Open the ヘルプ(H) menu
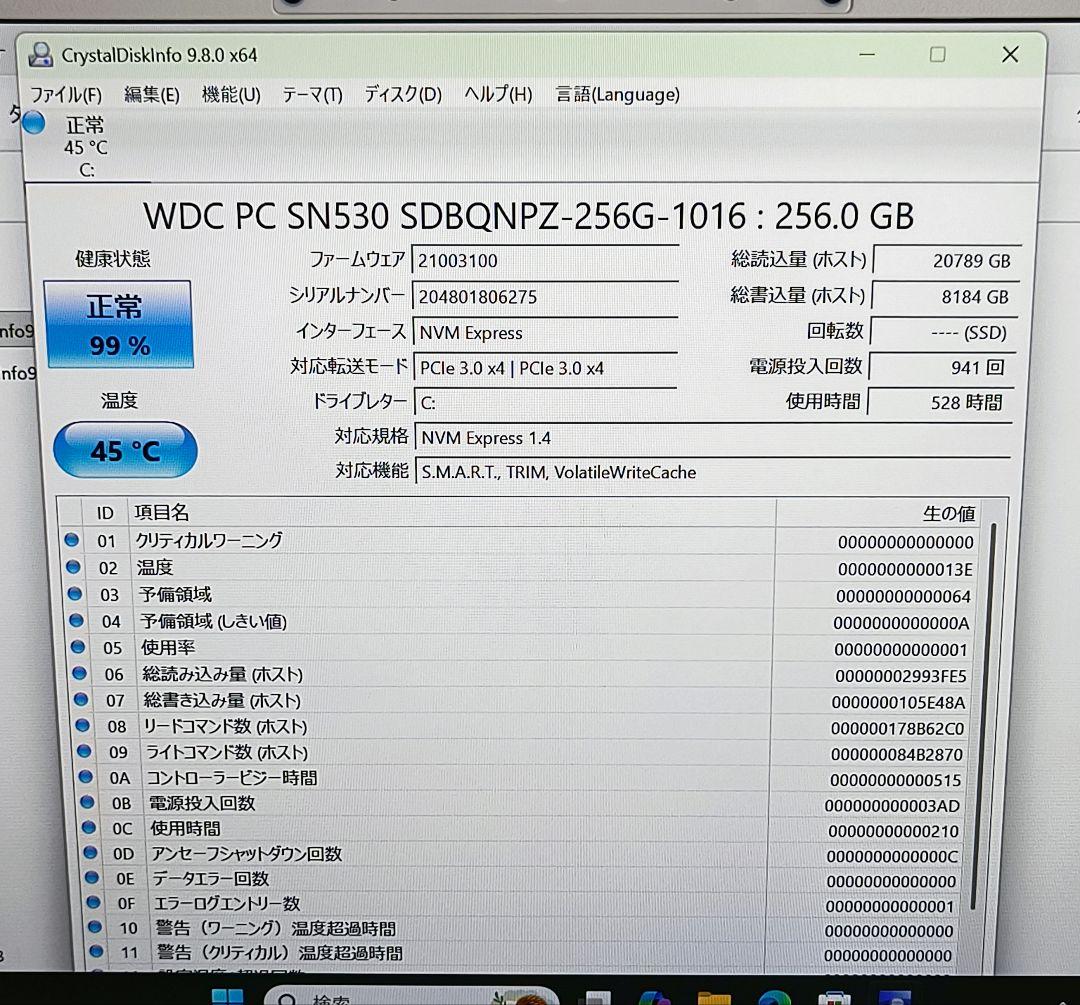1080x1005 pixels. click(x=498, y=94)
